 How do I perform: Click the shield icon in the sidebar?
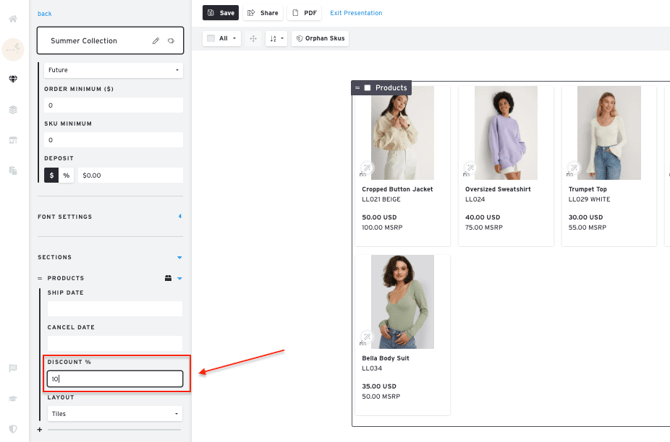pyautogui.click(x=13, y=429)
